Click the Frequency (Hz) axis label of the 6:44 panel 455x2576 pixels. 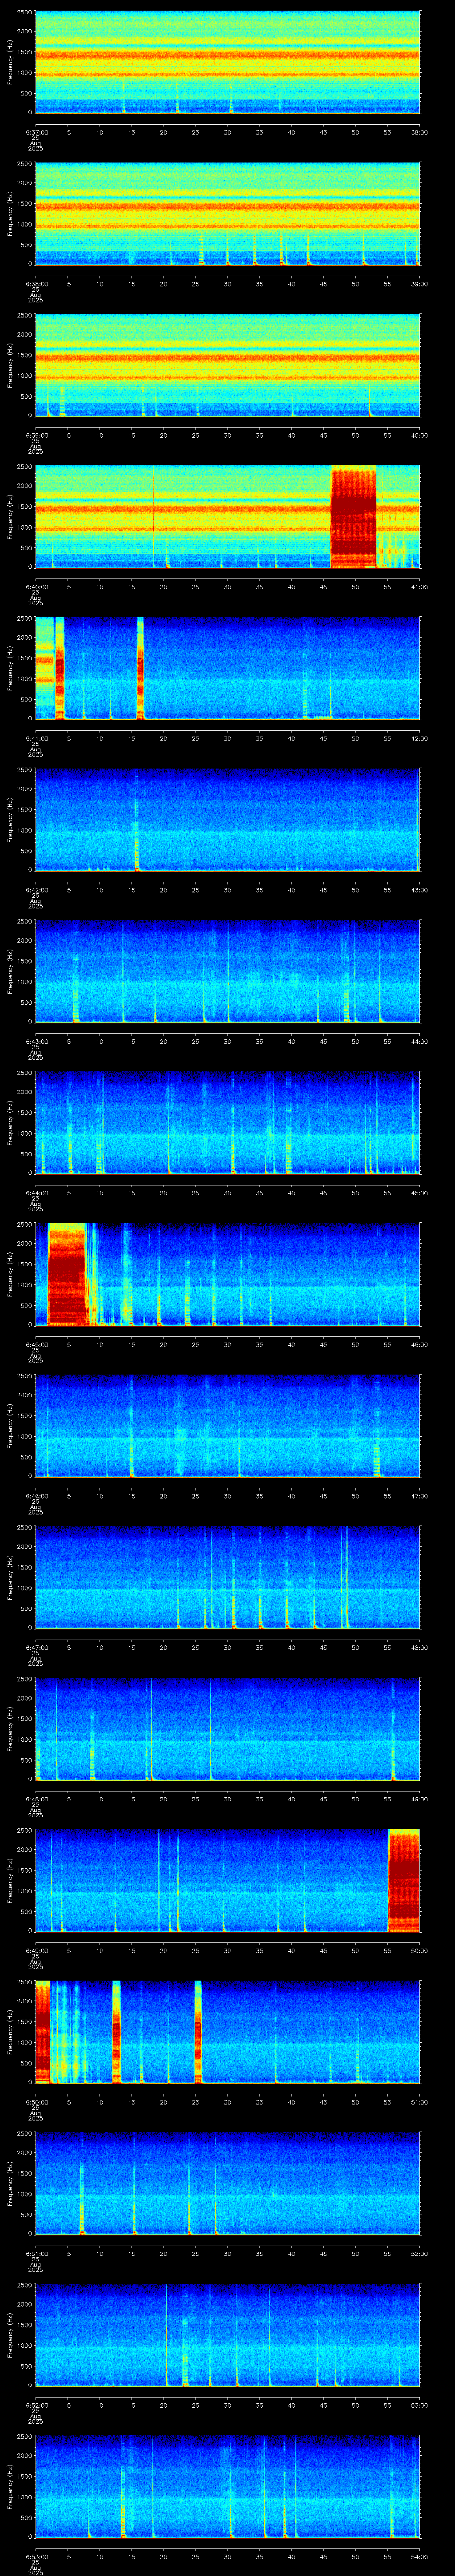point(11,1122)
